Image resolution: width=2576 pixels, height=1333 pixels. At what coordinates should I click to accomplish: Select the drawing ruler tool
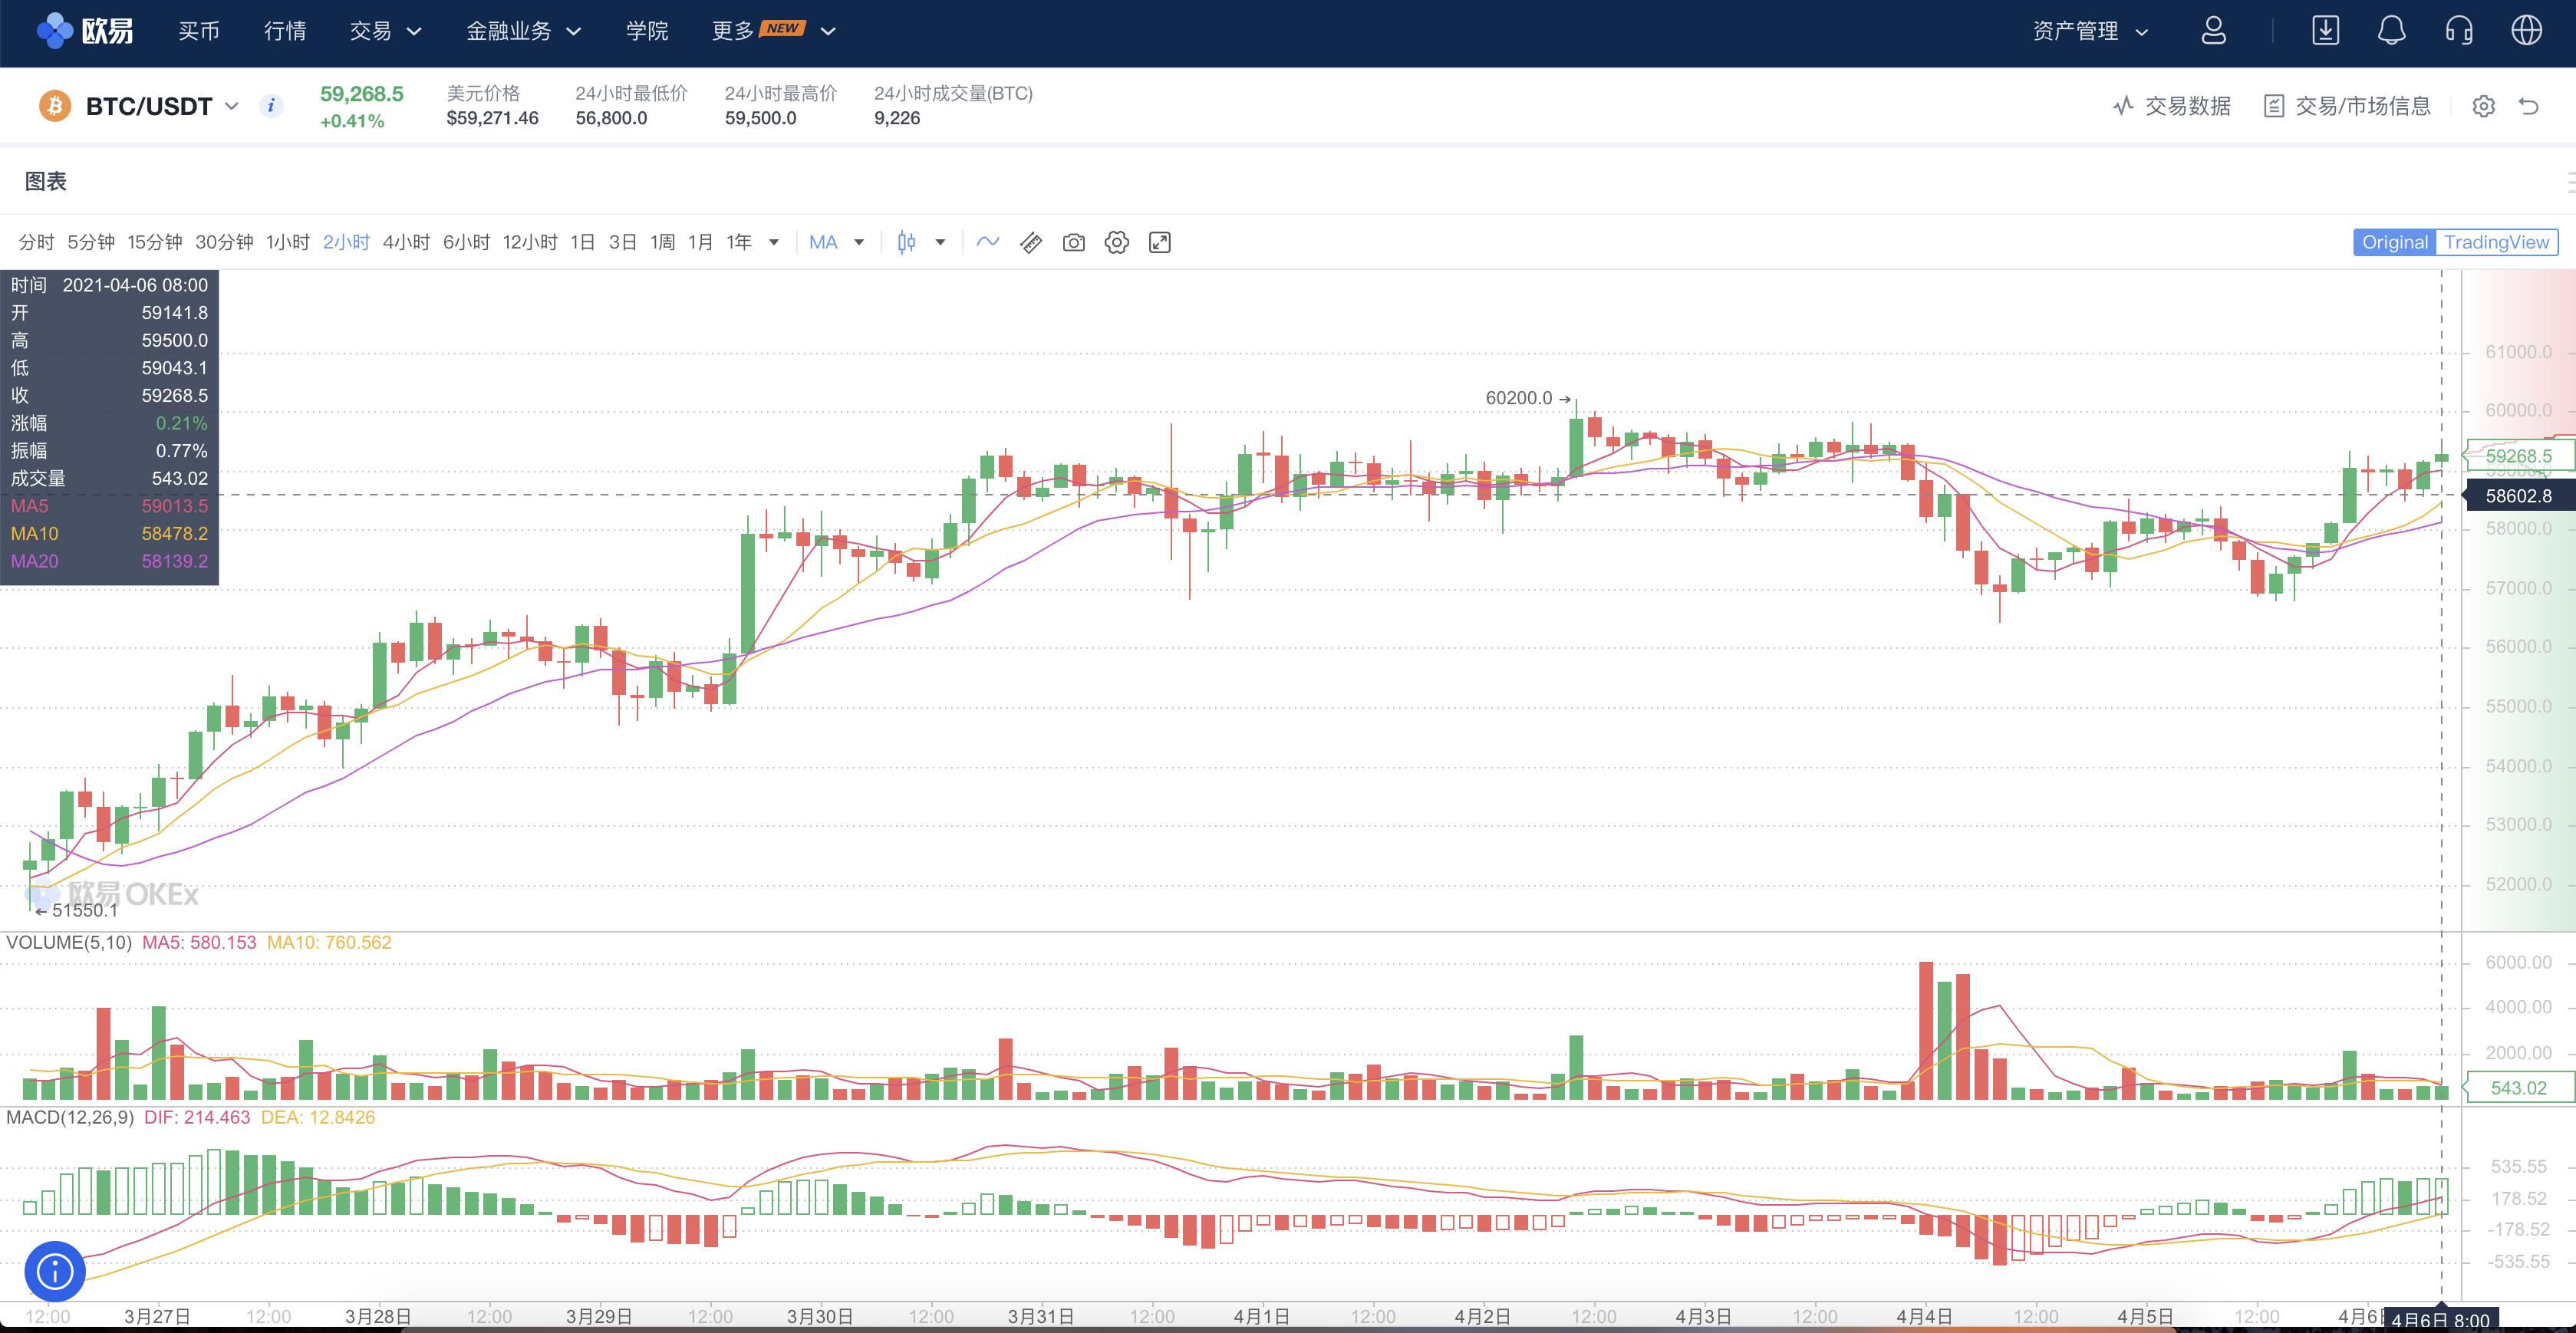pyautogui.click(x=1030, y=242)
